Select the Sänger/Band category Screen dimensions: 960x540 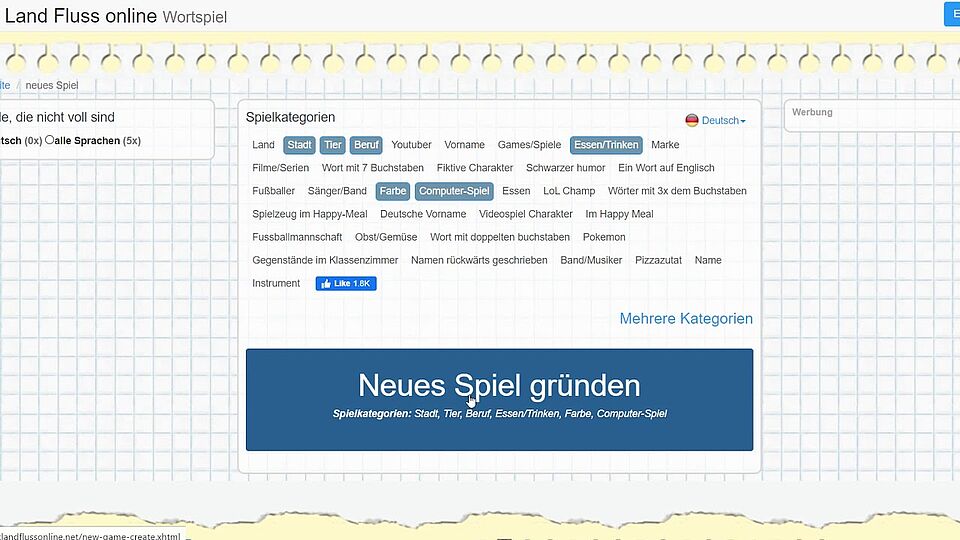pos(337,191)
